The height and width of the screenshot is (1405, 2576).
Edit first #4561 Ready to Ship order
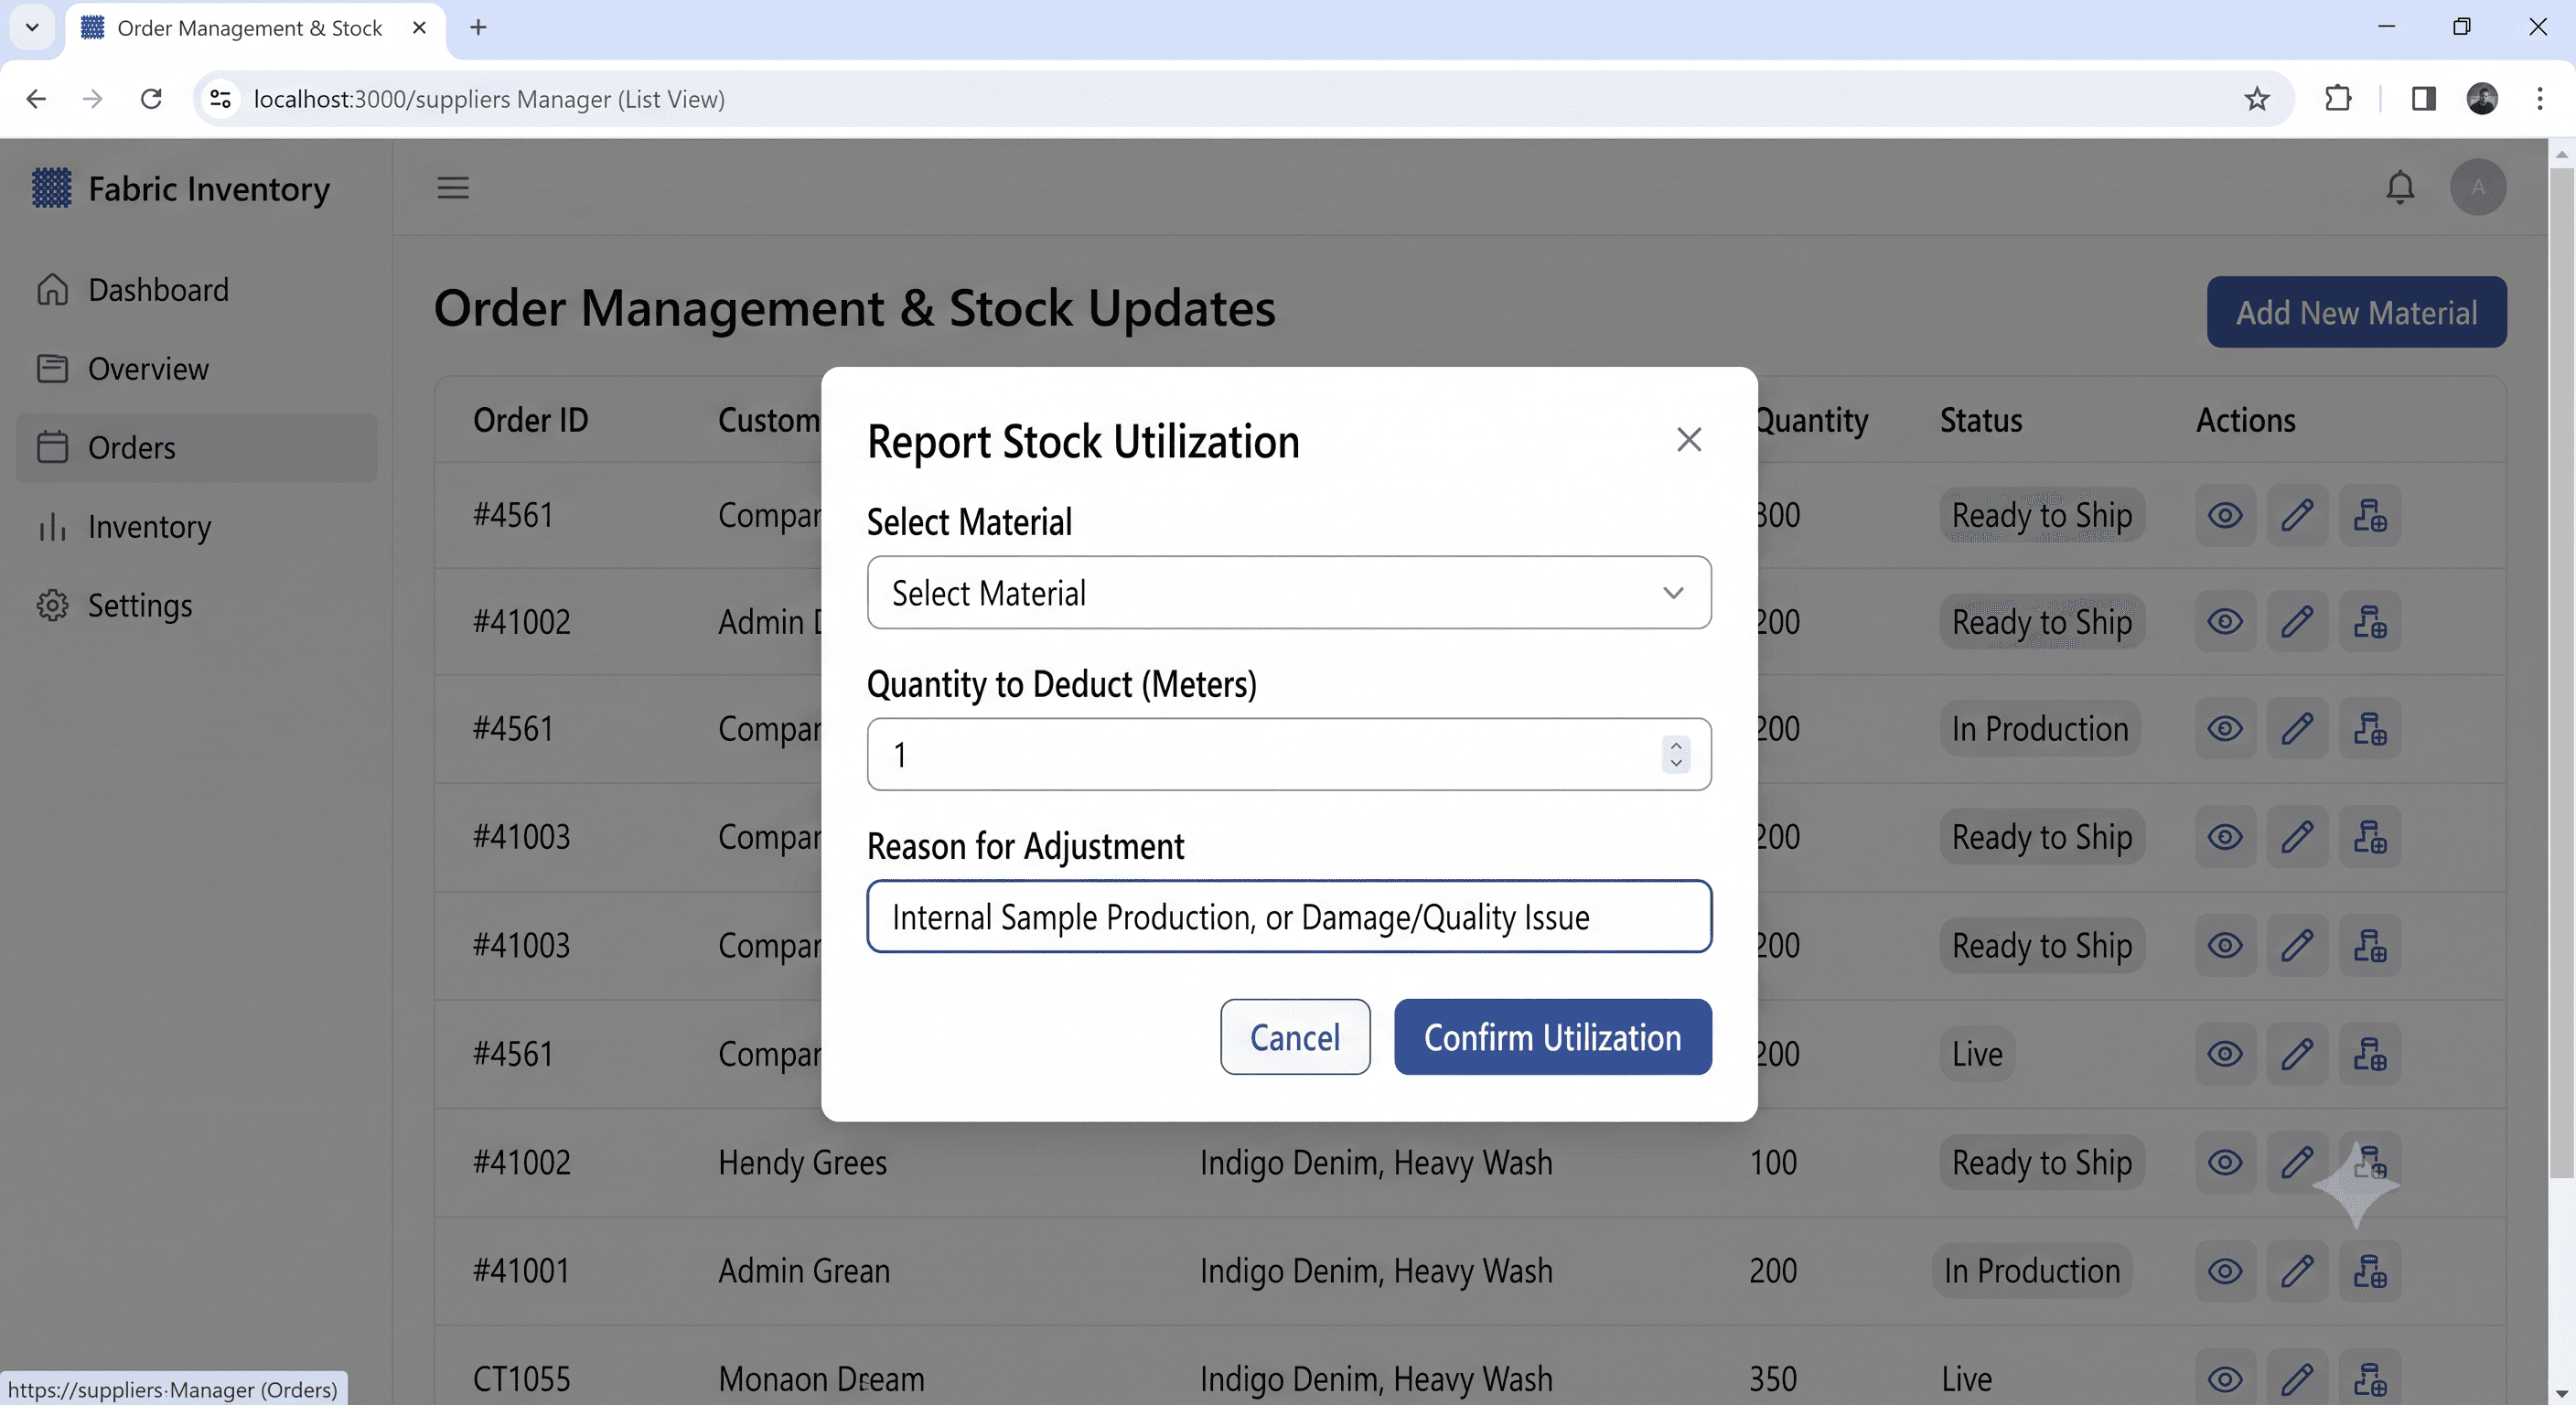2297,516
